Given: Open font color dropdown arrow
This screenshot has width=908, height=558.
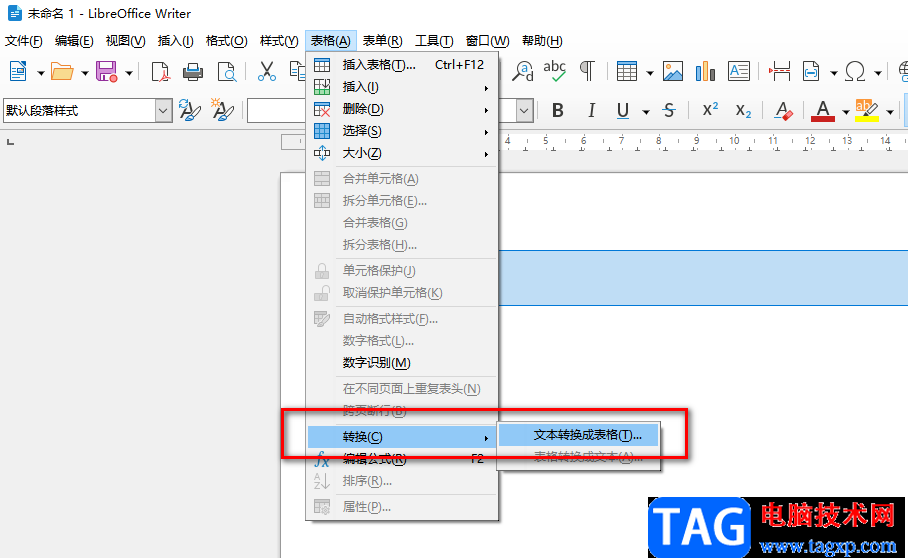Looking at the screenshot, I should (845, 111).
